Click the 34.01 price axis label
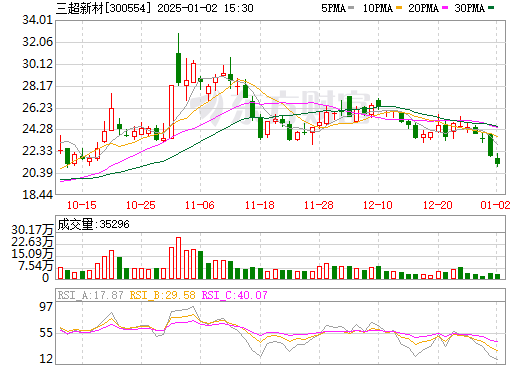 point(38,20)
